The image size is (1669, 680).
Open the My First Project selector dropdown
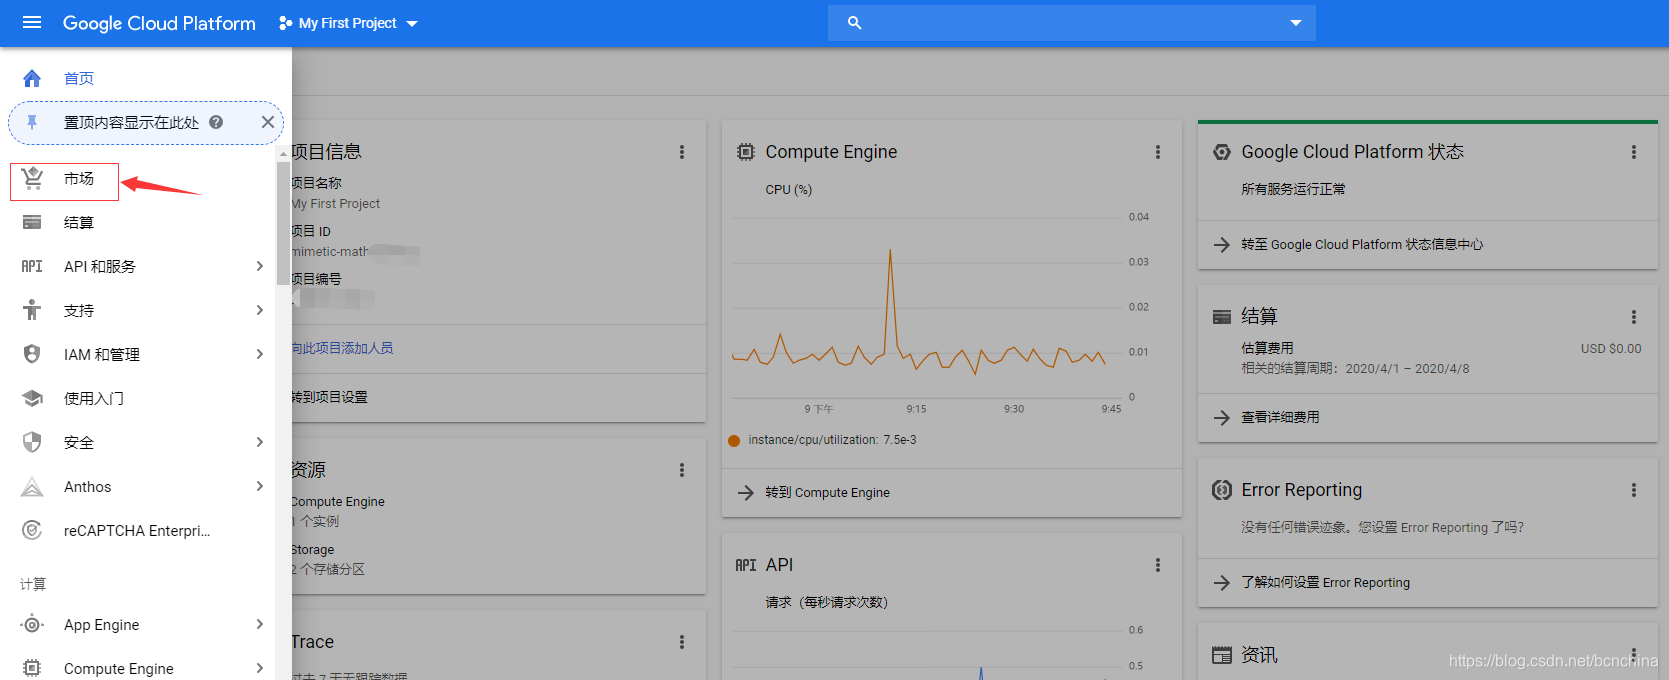pos(348,22)
